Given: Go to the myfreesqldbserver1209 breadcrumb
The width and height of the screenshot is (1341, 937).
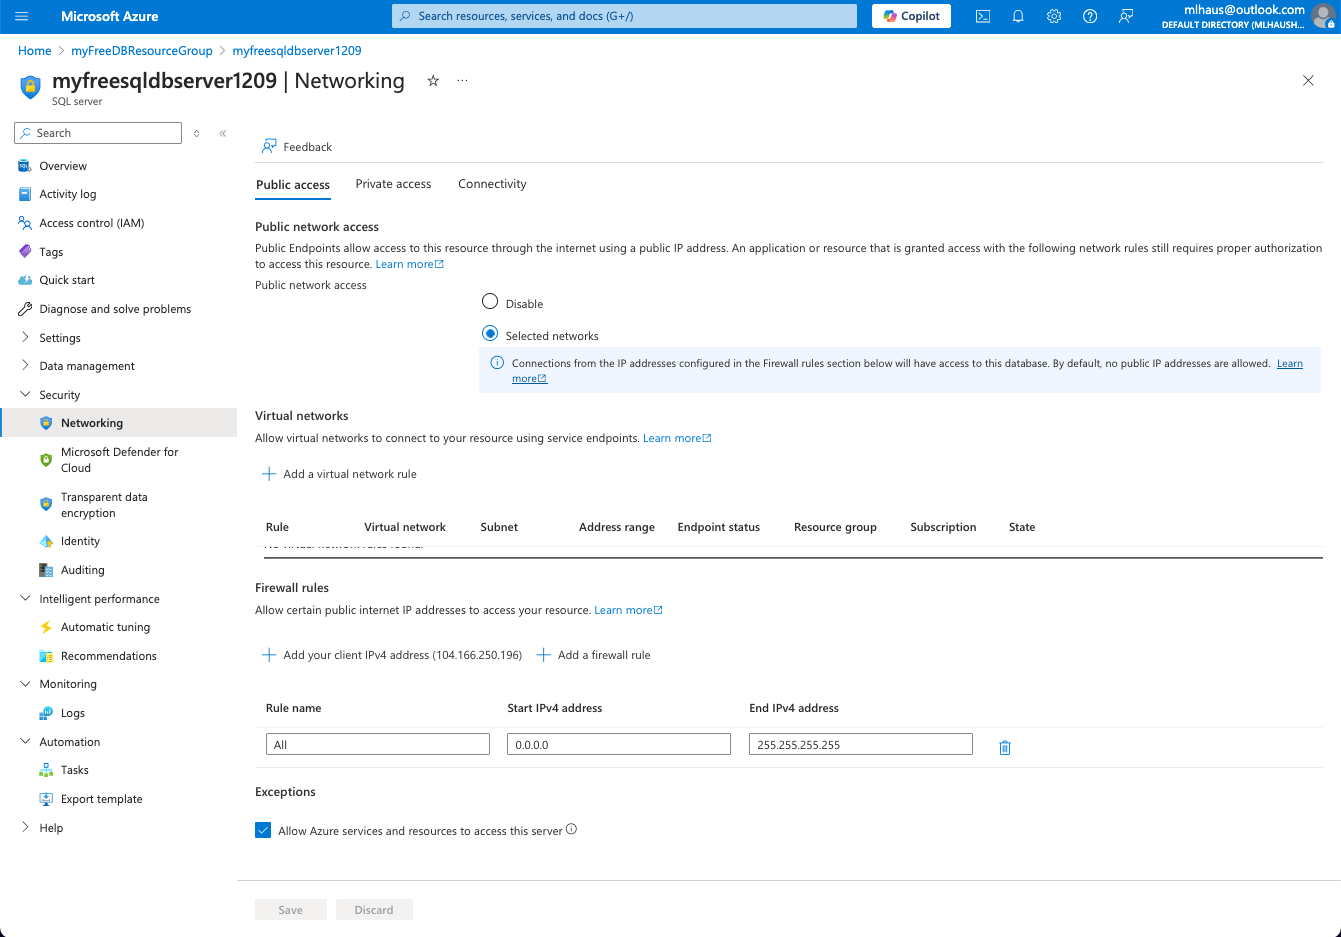Looking at the screenshot, I should pyautogui.click(x=297, y=50).
